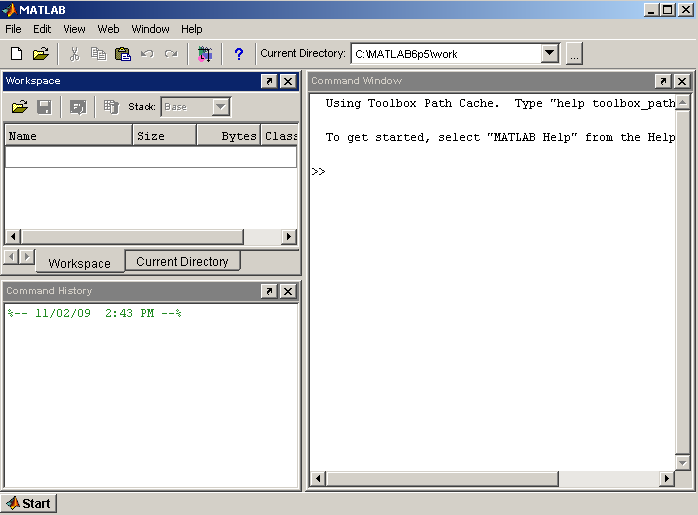This screenshot has height=515, width=698.
Task: Minimize the MATLAB window
Action: [x=651, y=10]
